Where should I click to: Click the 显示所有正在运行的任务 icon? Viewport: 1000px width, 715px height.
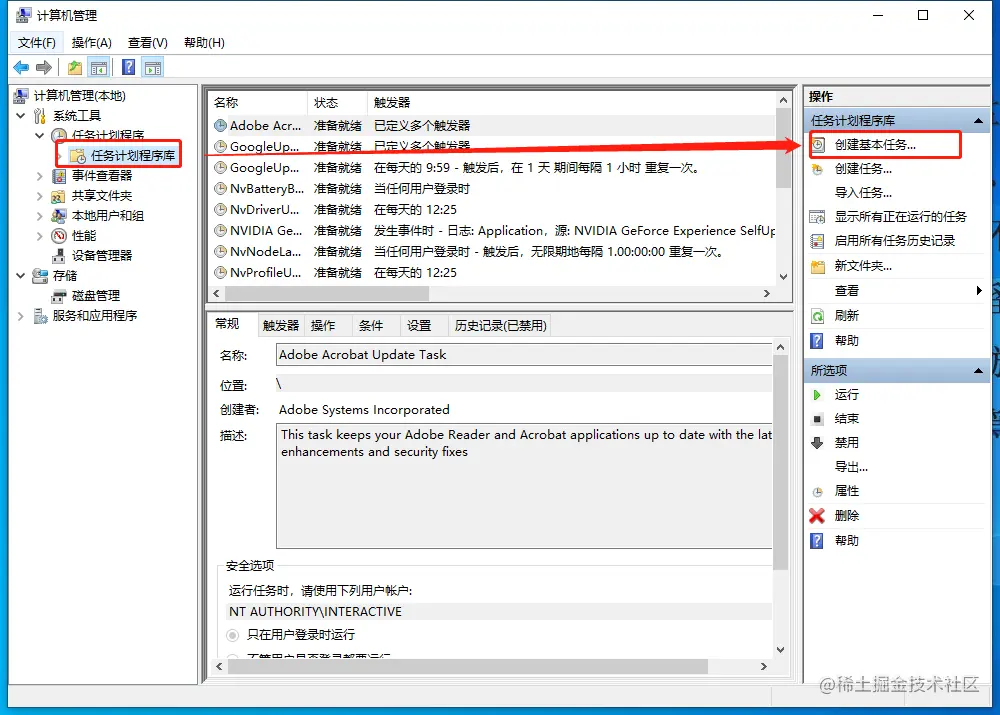817,217
